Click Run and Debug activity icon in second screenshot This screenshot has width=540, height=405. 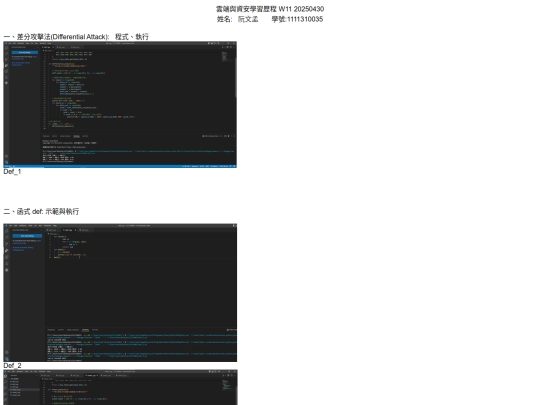7,250
